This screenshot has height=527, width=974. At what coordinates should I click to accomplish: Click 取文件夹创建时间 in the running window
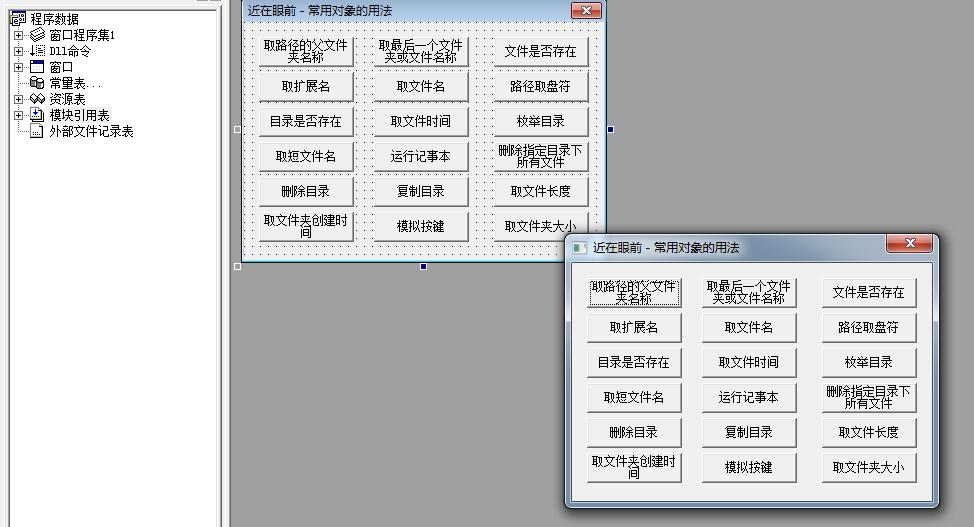[634, 467]
